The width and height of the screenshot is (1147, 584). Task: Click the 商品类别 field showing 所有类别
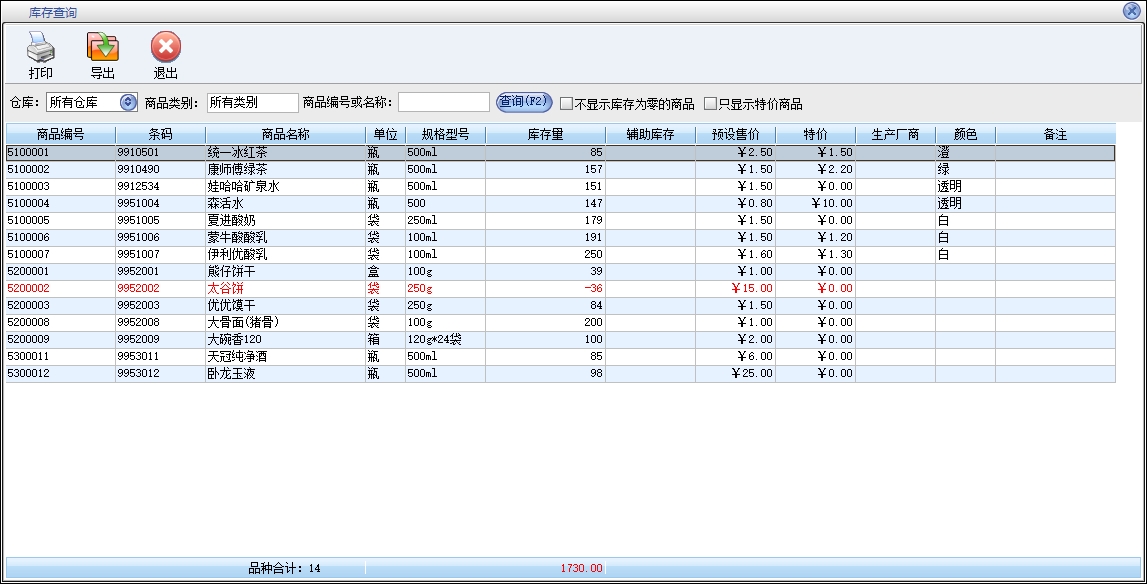(x=252, y=103)
